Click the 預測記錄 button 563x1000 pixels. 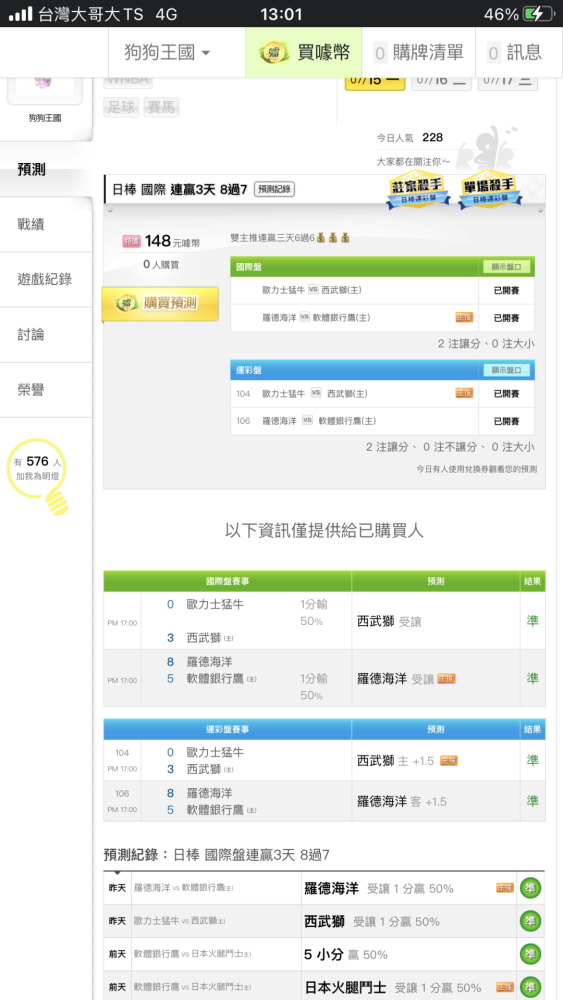pyautogui.click(x=274, y=189)
